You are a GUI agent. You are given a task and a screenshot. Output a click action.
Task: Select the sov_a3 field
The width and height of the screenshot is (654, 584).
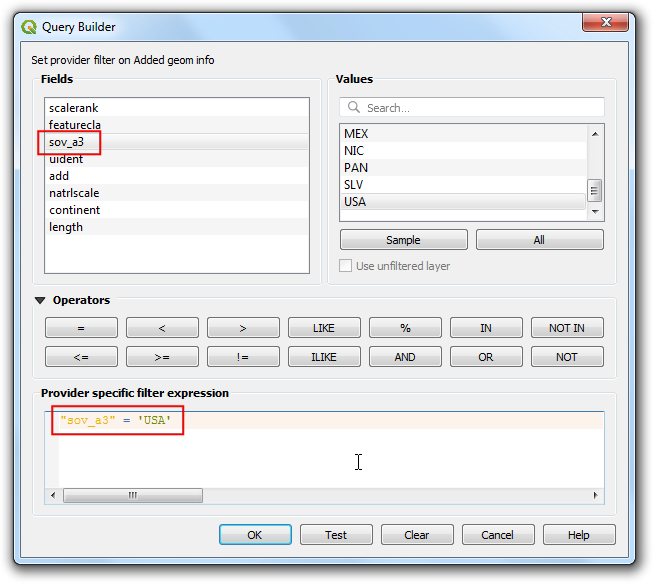67,142
